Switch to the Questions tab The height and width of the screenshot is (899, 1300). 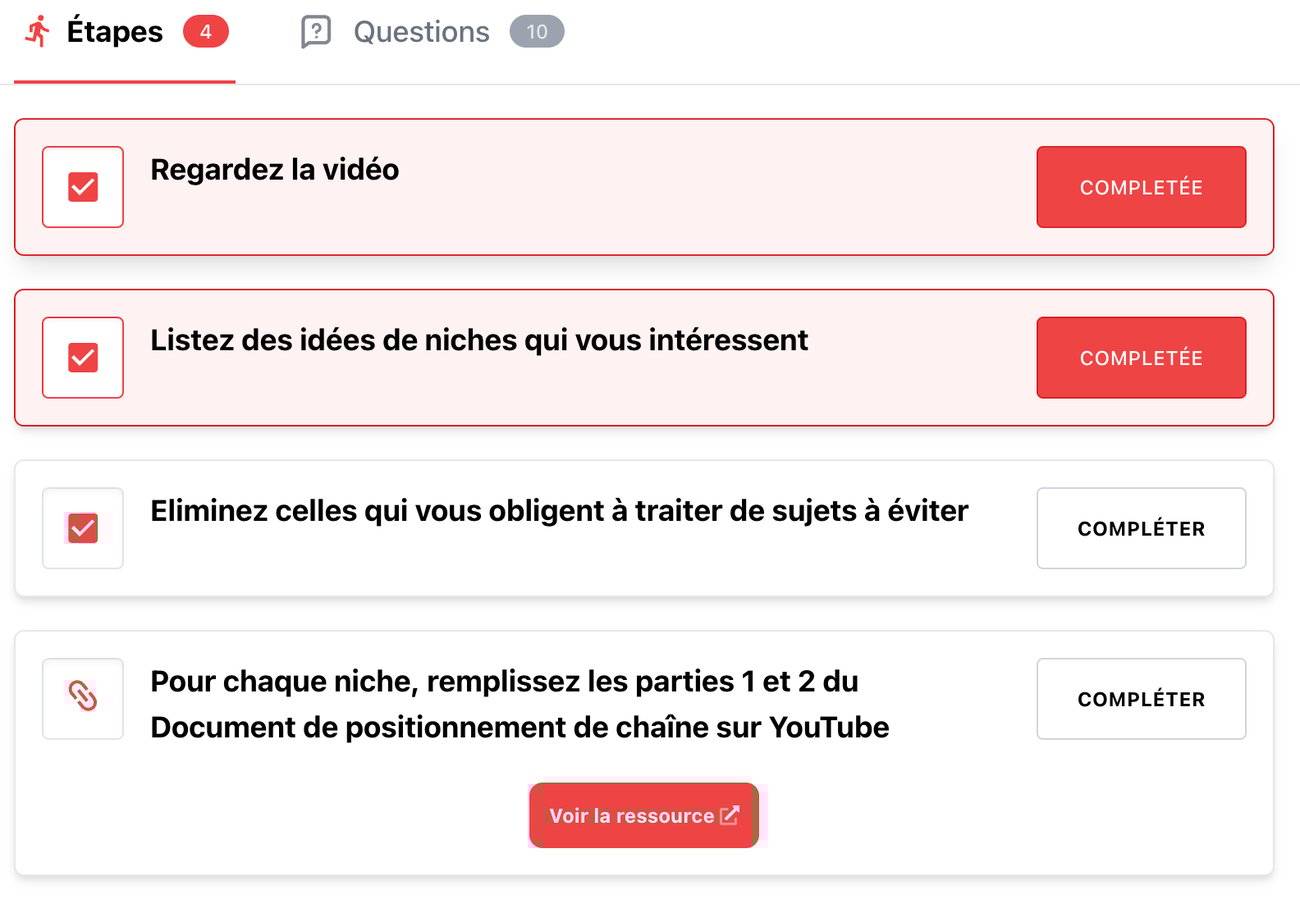point(421,33)
